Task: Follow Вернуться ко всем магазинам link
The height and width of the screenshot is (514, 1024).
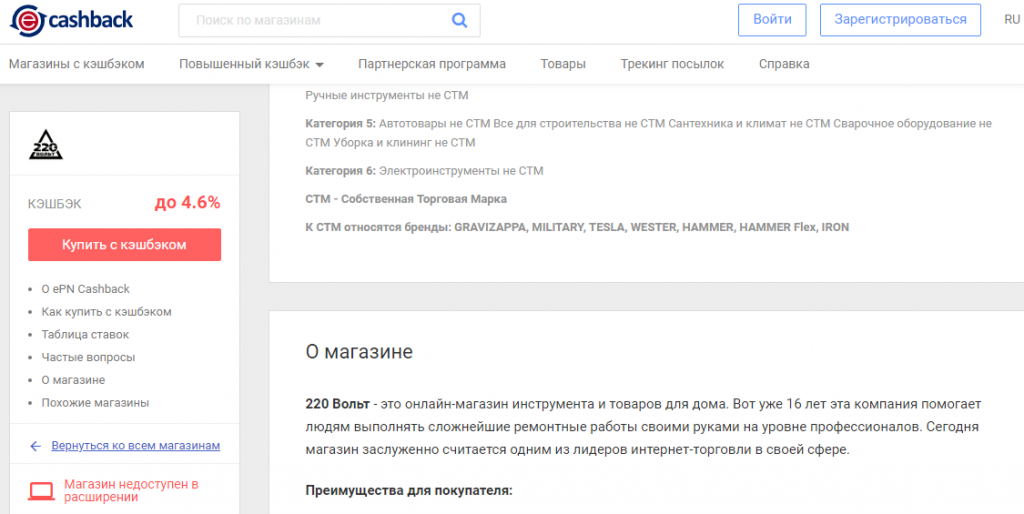Action: tap(135, 446)
